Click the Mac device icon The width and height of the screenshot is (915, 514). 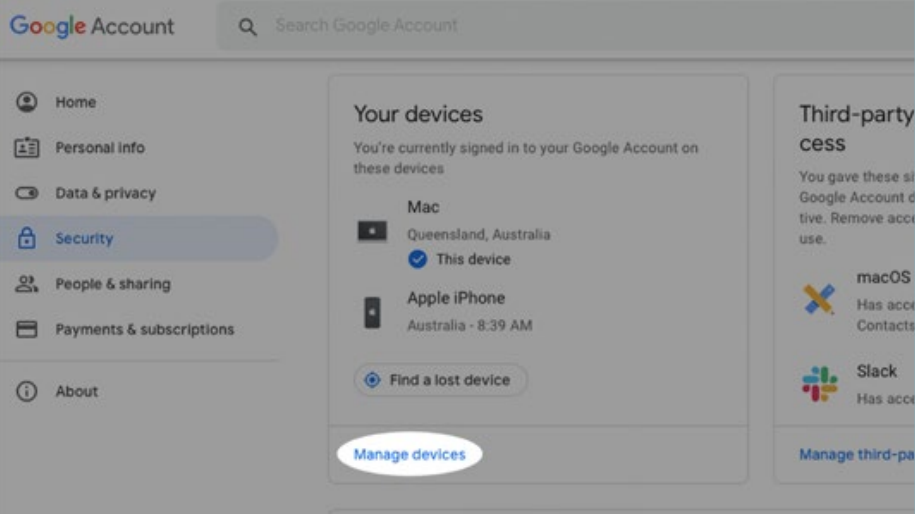[x=372, y=232]
